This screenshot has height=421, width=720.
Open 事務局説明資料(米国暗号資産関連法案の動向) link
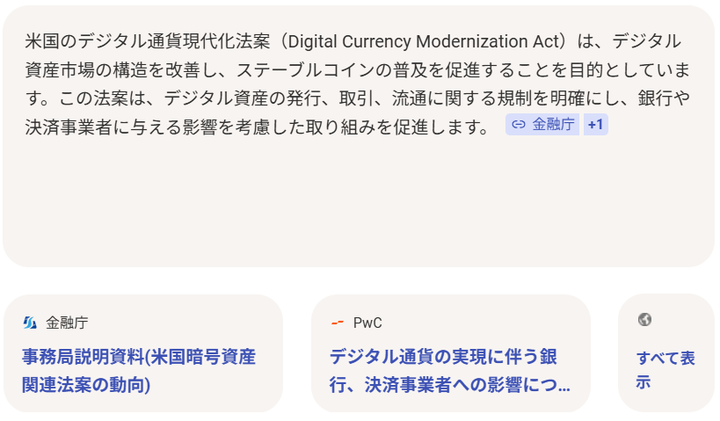coord(138,356)
